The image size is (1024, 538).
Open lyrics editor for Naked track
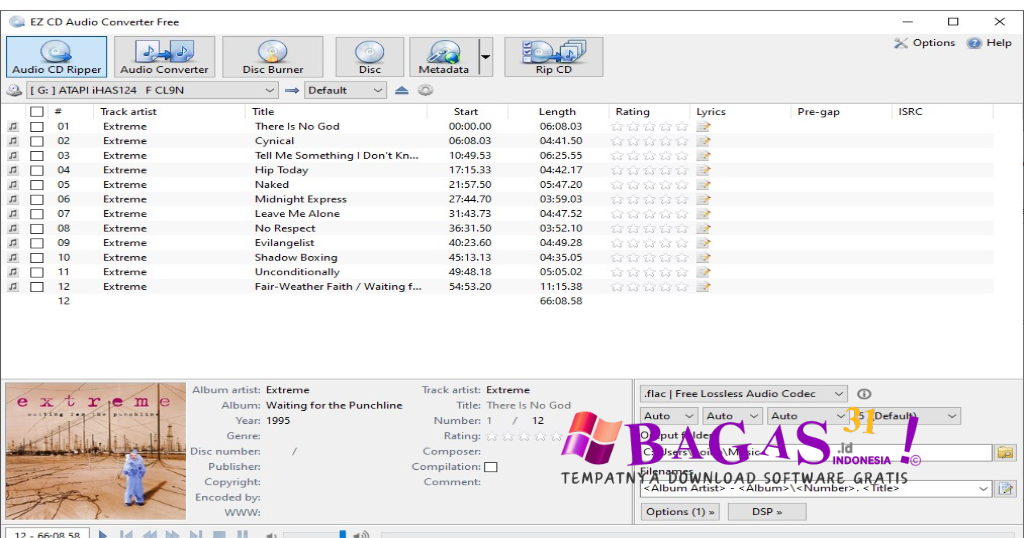pos(703,185)
